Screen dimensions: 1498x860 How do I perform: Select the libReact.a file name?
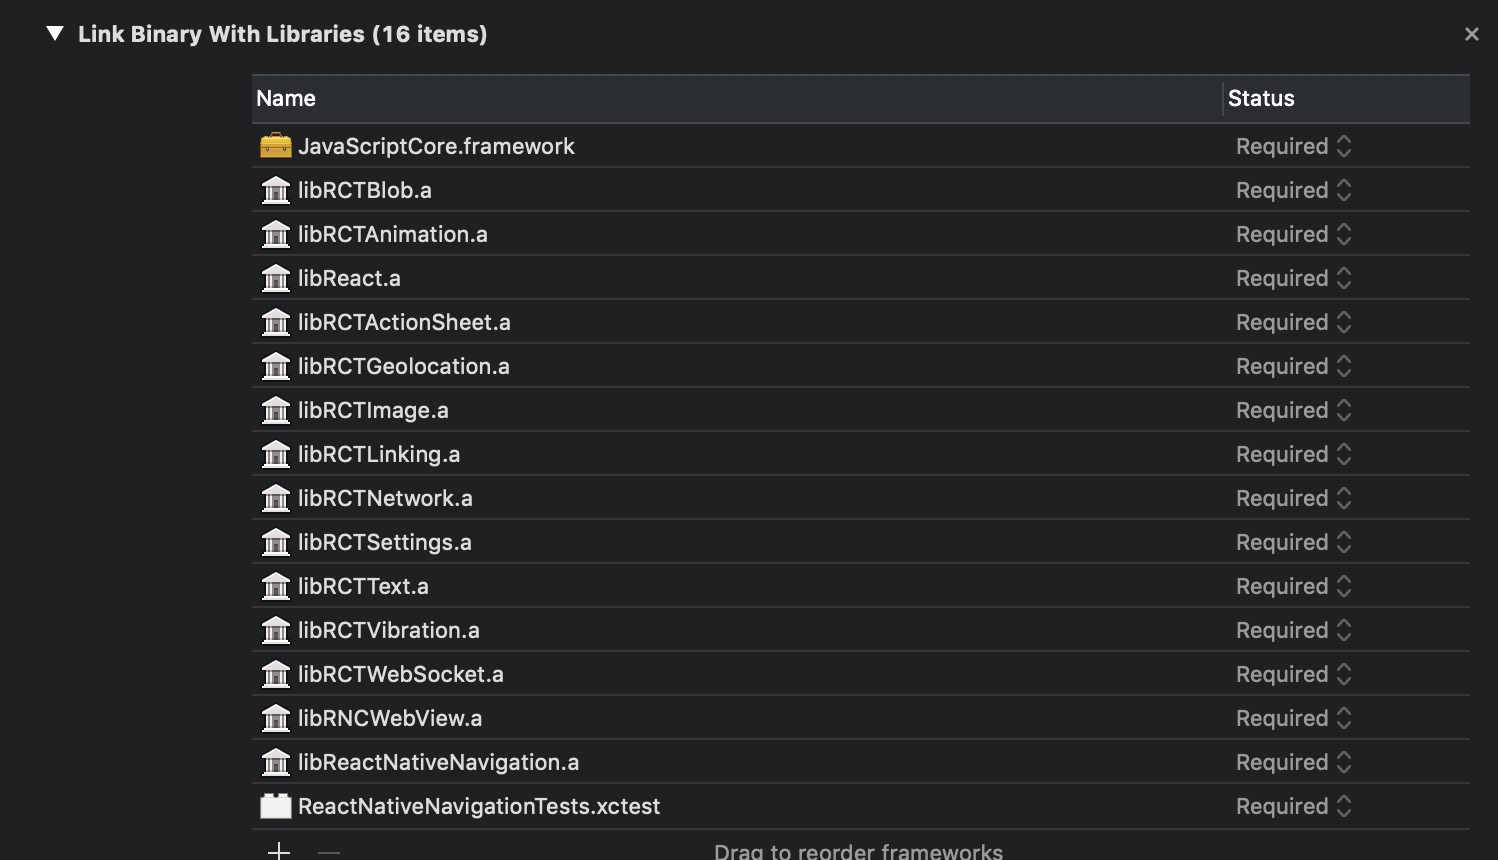click(x=349, y=278)
